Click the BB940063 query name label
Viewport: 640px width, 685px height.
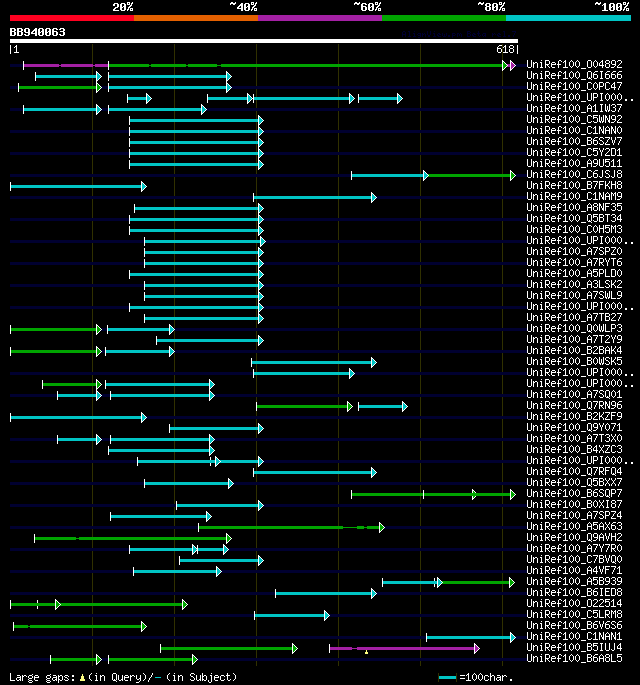pos(38,32)
